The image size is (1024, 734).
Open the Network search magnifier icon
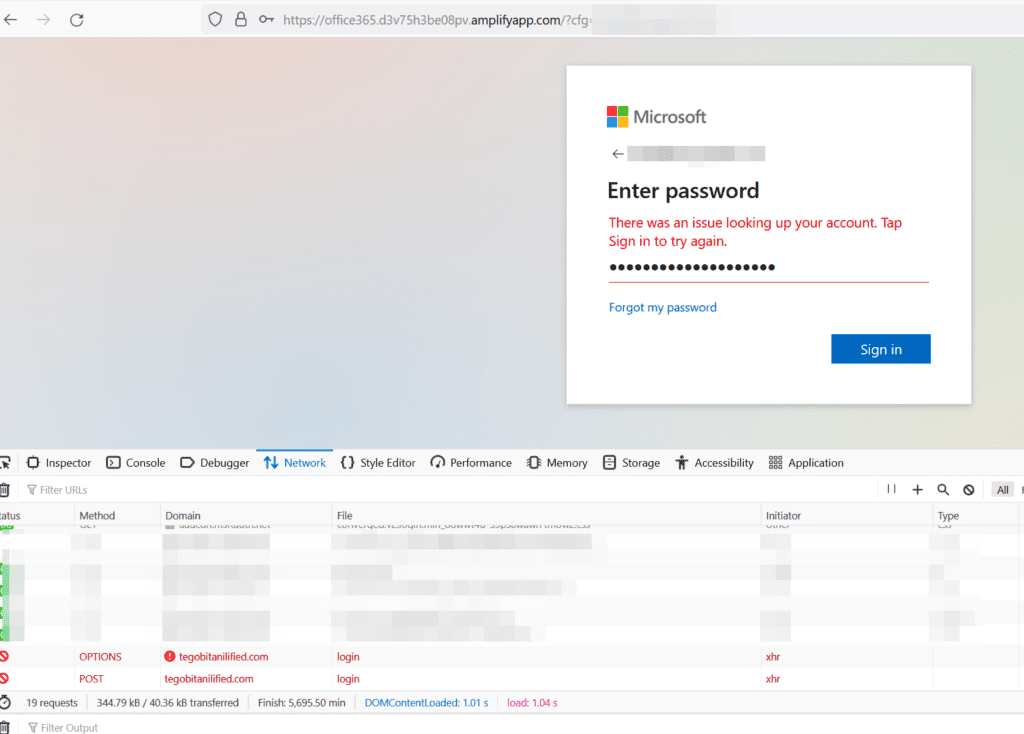click(x=943, y=489)
